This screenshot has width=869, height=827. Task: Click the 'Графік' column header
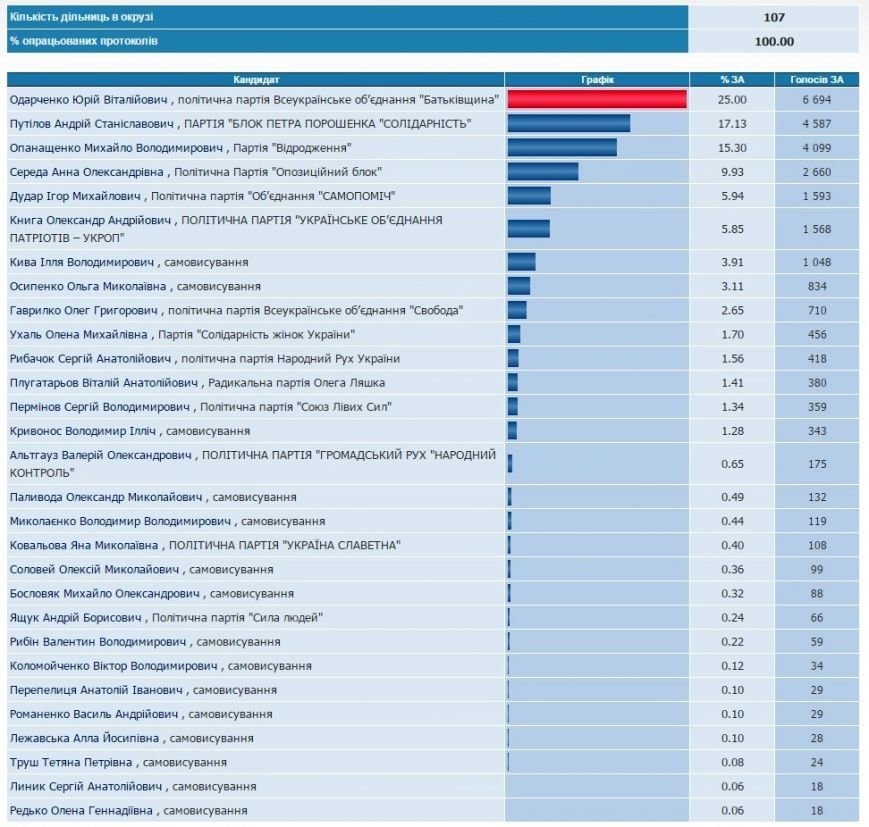click(597, 79)
